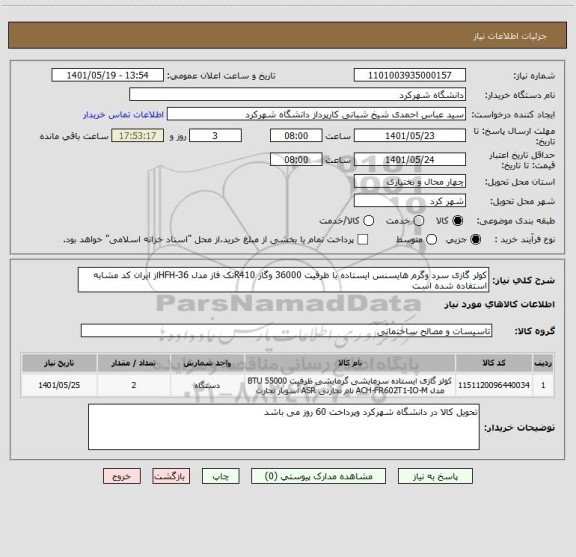Click the چاپ print button
576x557 pixels.
point(220,476)
